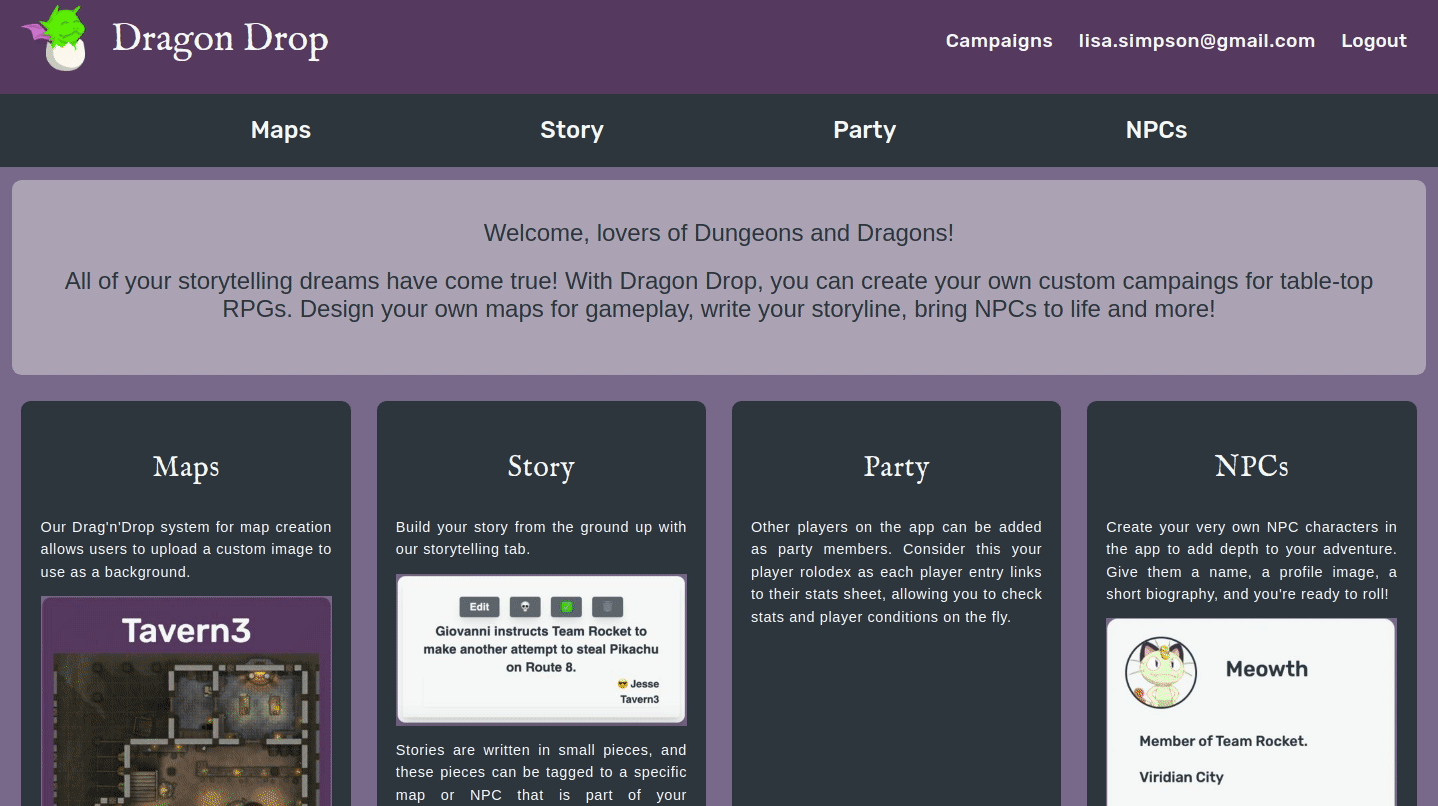Click the sunglasses emoji beside Jesse
The width and height of the screenshot is (1438, 806).
tap(622, 684)
